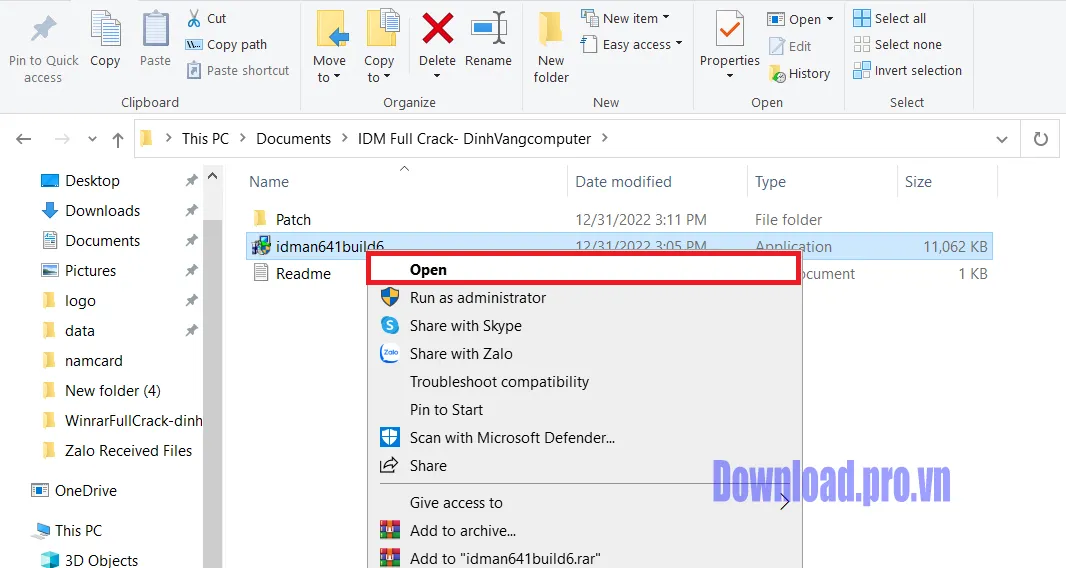The width and height of the screenshot is (1066, 568).
Task: Open Downloads in navigation pane
Action: pos(102,210)
